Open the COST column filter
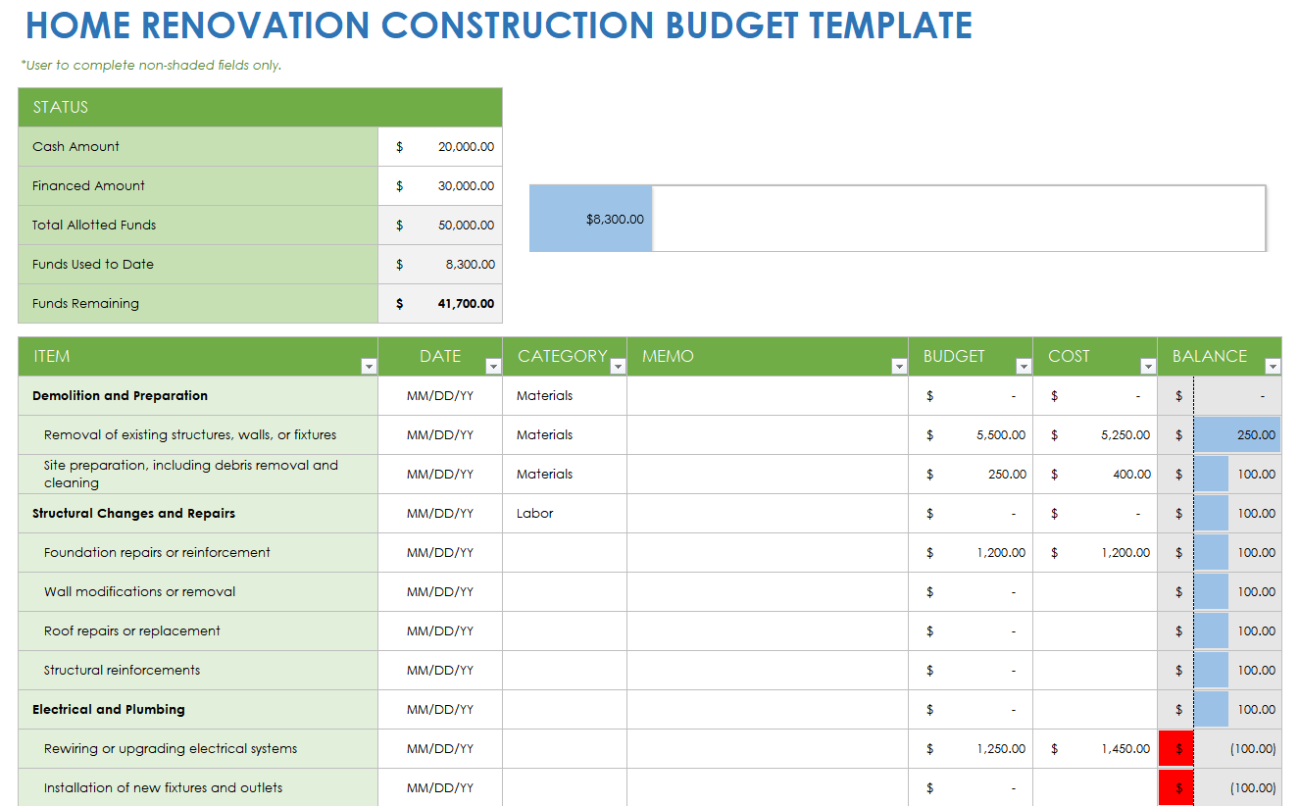 click(1147, 366)
